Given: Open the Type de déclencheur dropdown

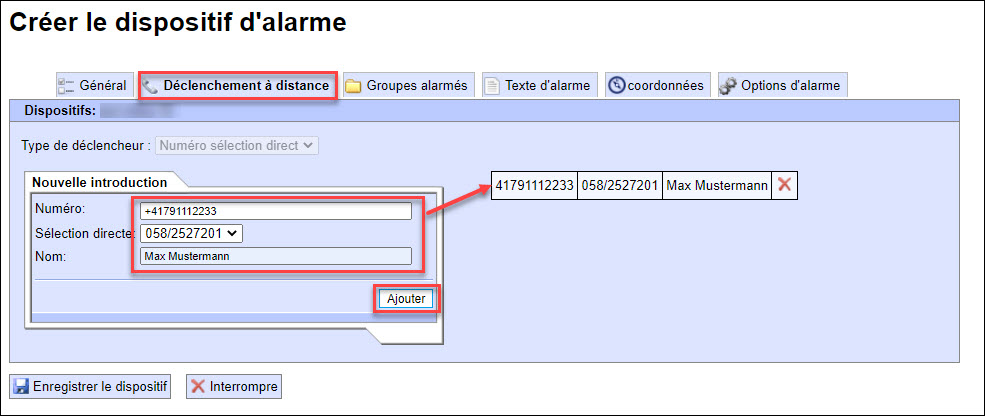Looking at the screenshot, I should point(237,145).
